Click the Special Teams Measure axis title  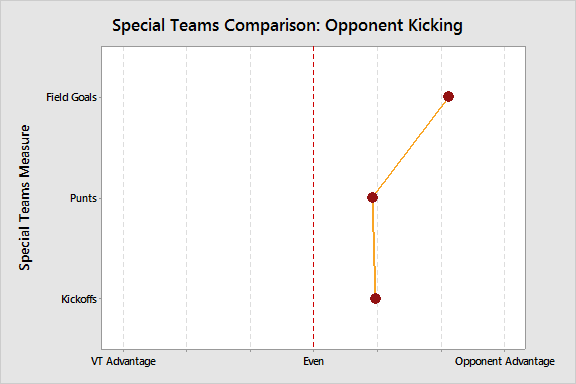(x=25, y=198)
